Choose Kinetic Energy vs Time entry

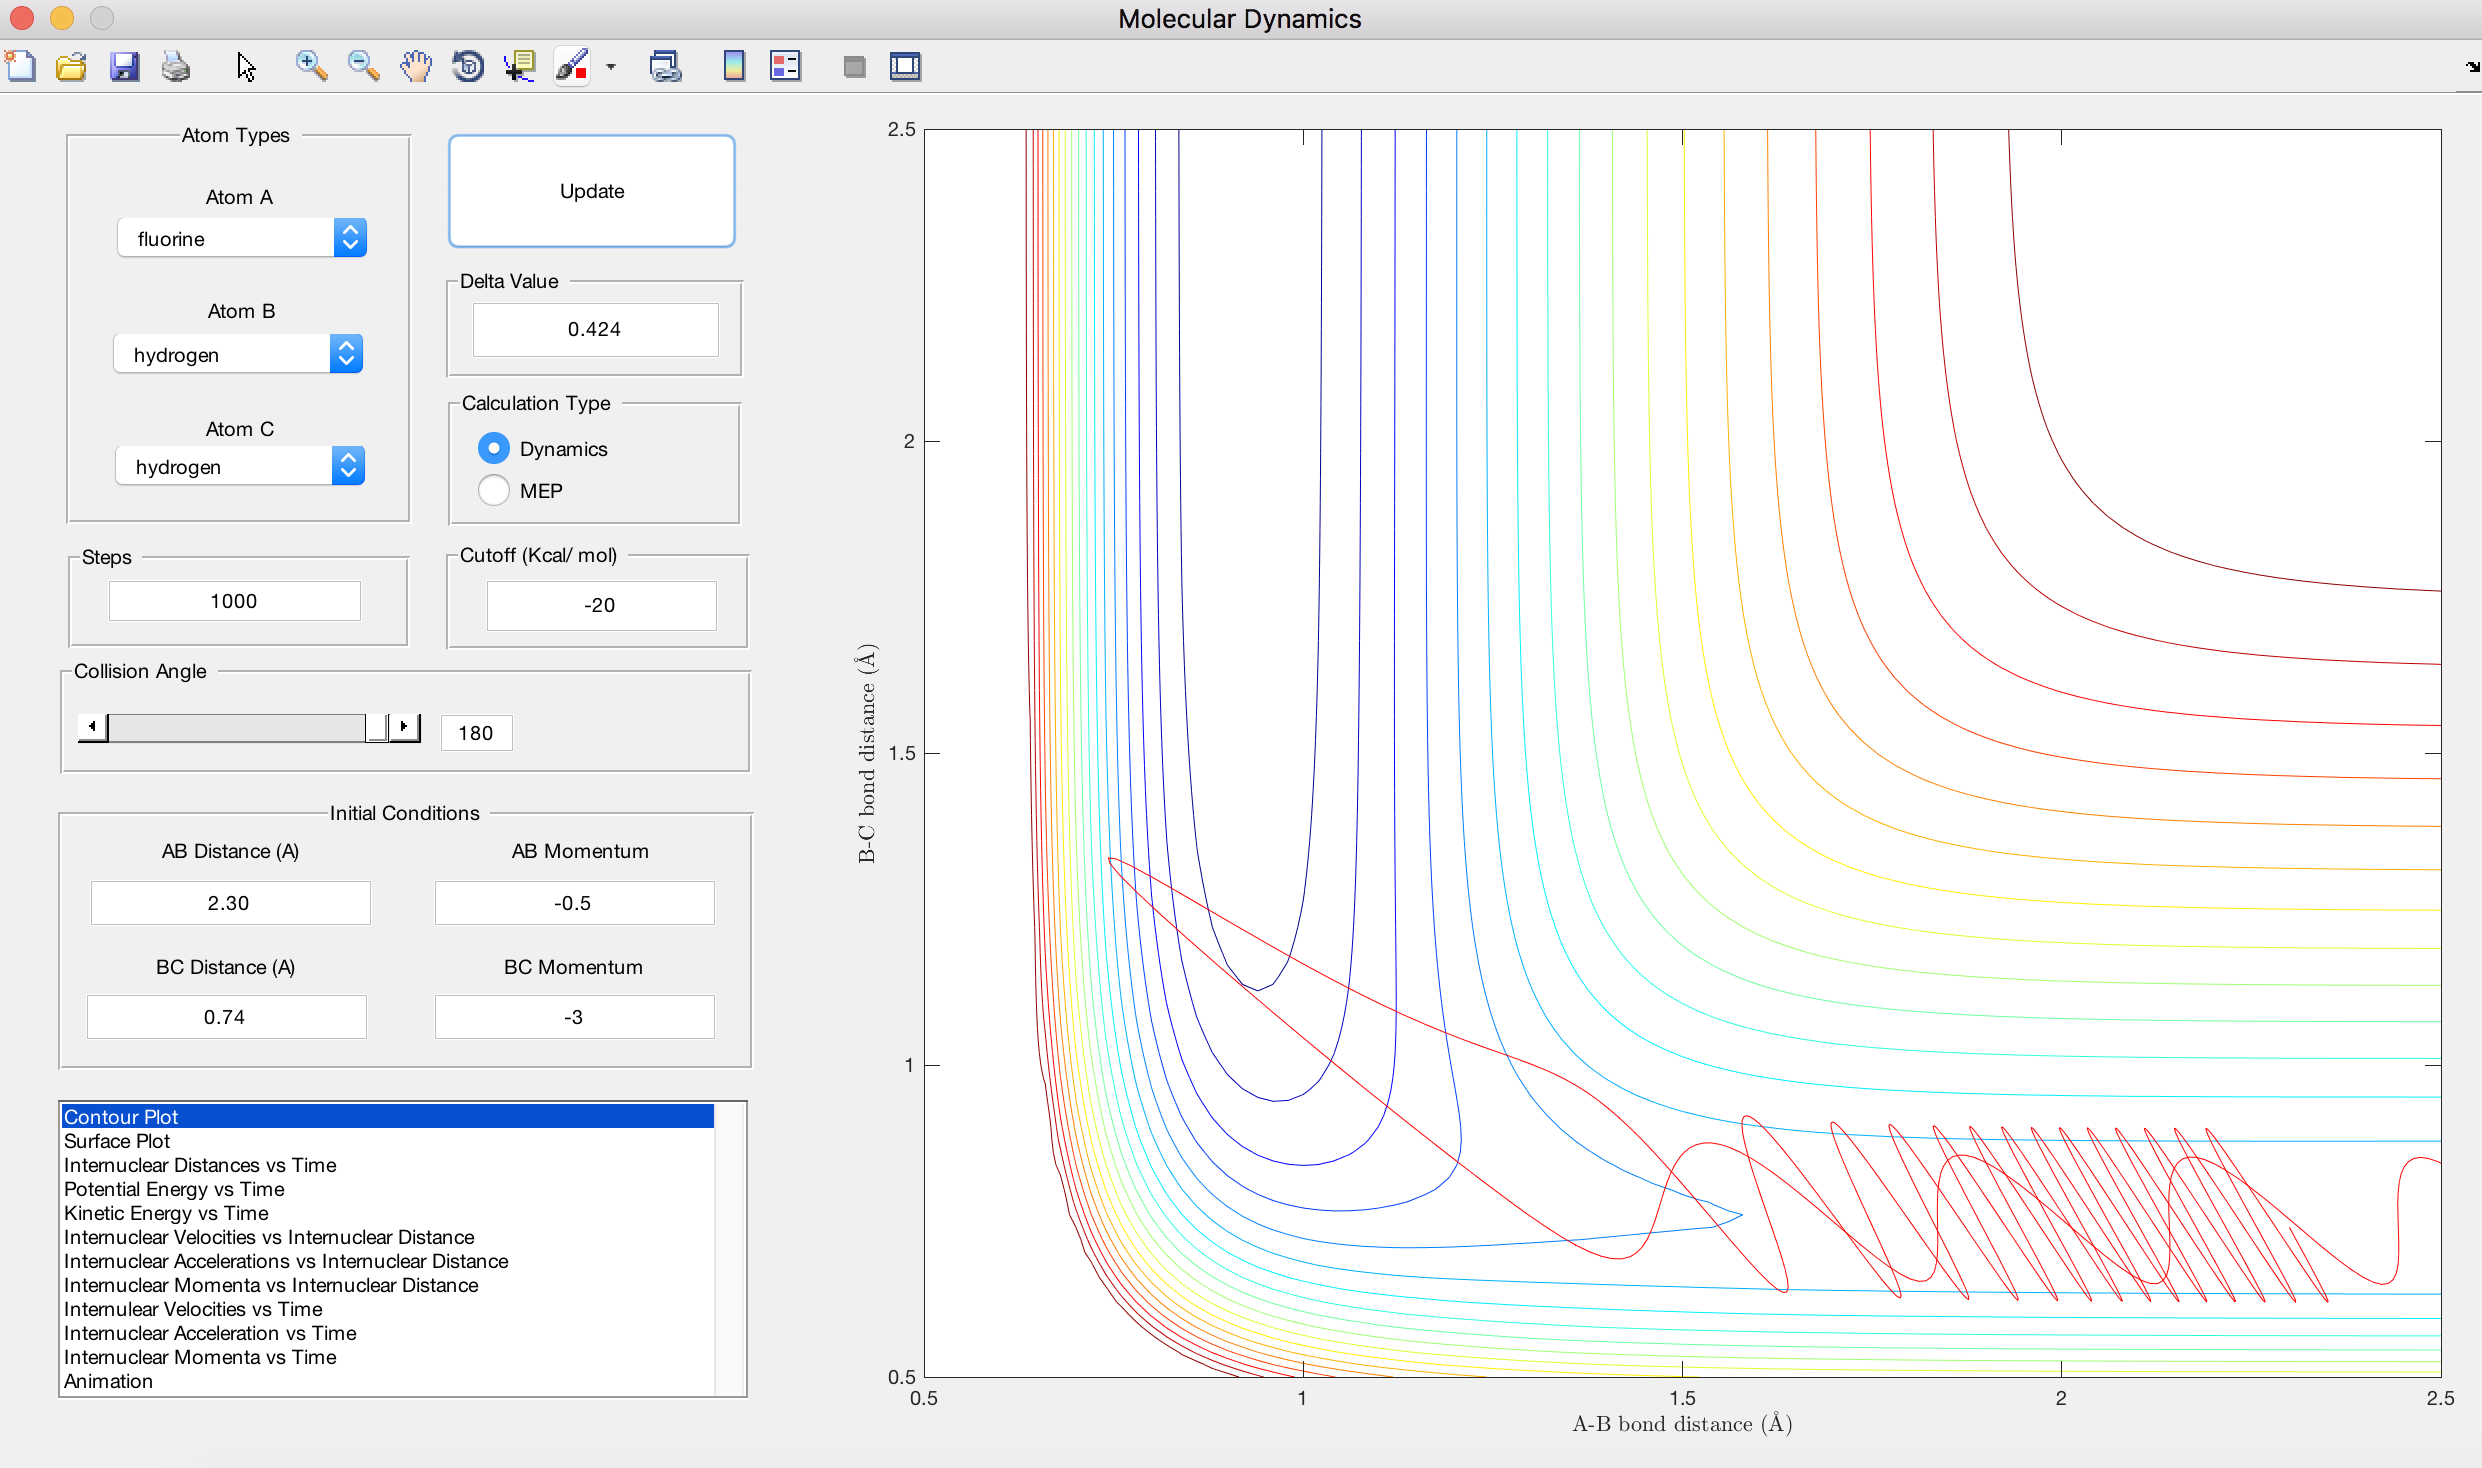[x=166, y=1213]
